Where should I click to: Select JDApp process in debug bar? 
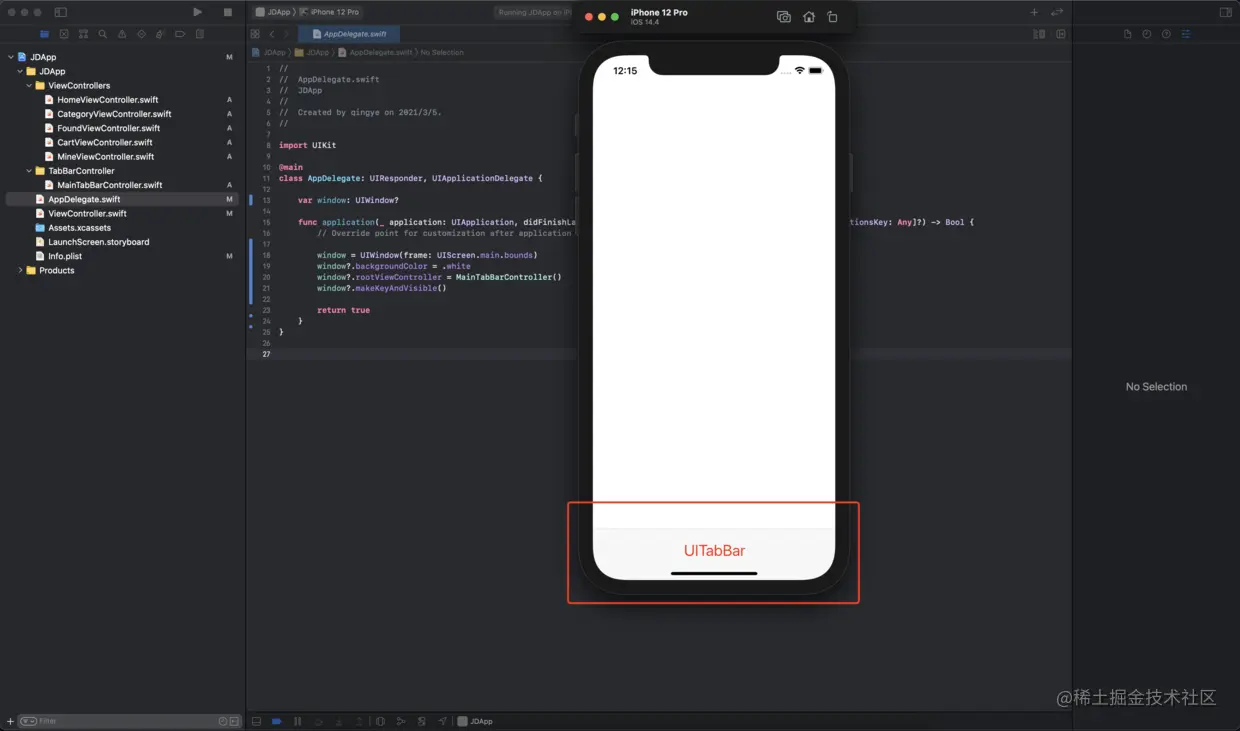476,721
